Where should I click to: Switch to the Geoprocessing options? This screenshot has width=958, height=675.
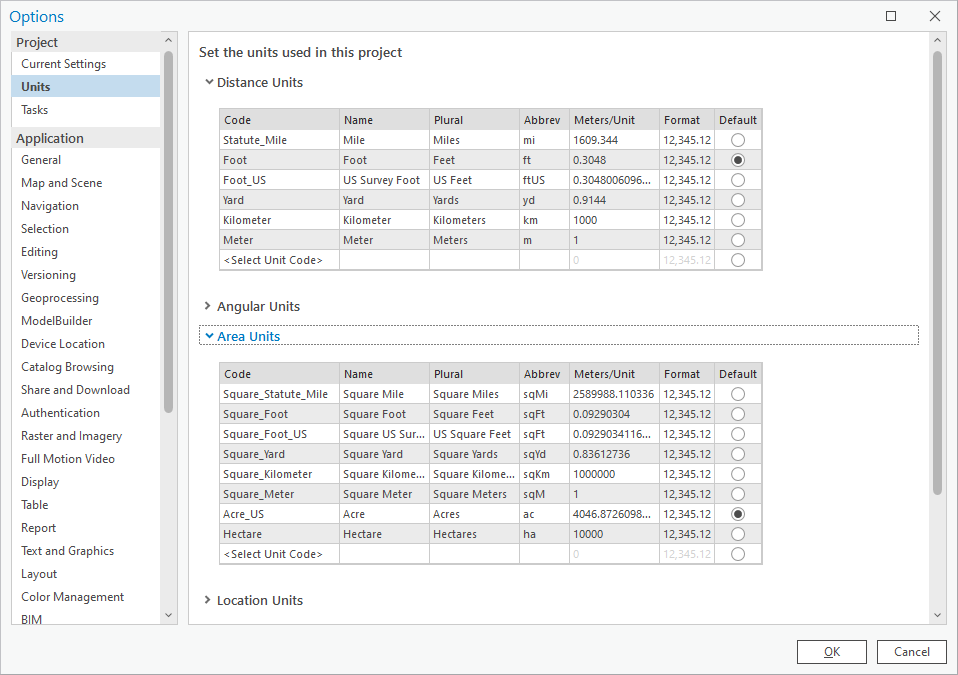pos(60,298)
